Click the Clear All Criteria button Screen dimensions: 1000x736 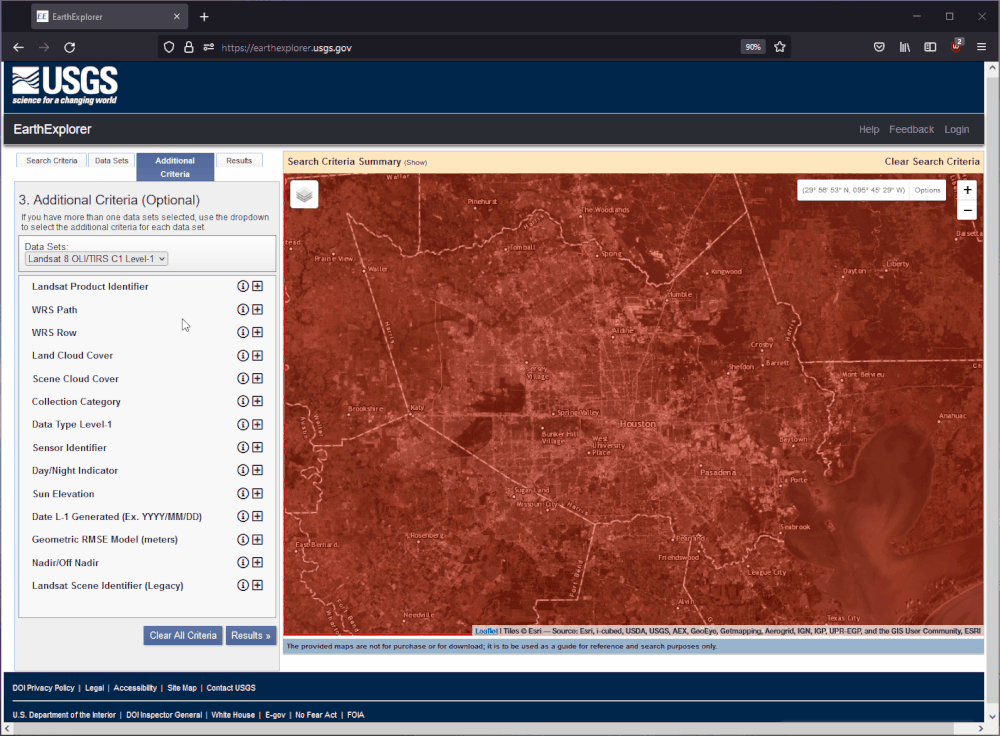[183, 635]
